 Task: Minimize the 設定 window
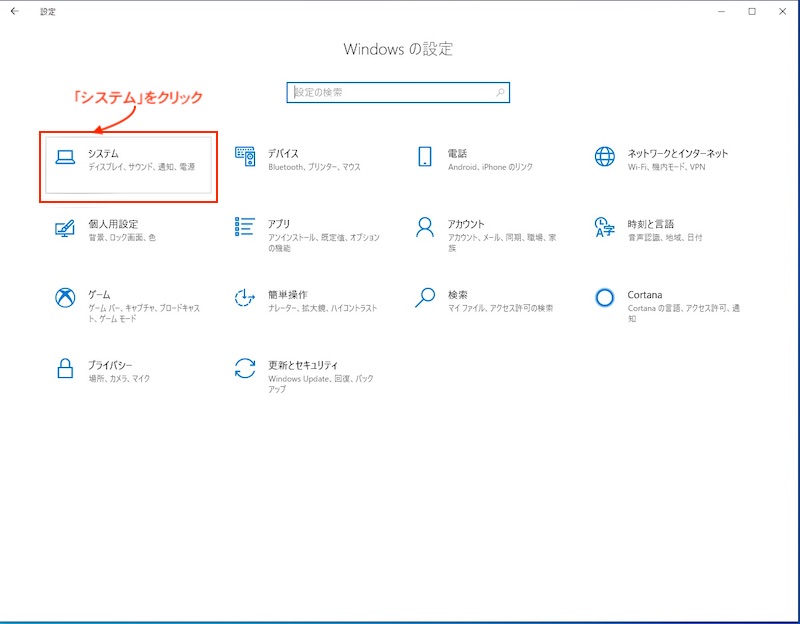click(721, 11)
